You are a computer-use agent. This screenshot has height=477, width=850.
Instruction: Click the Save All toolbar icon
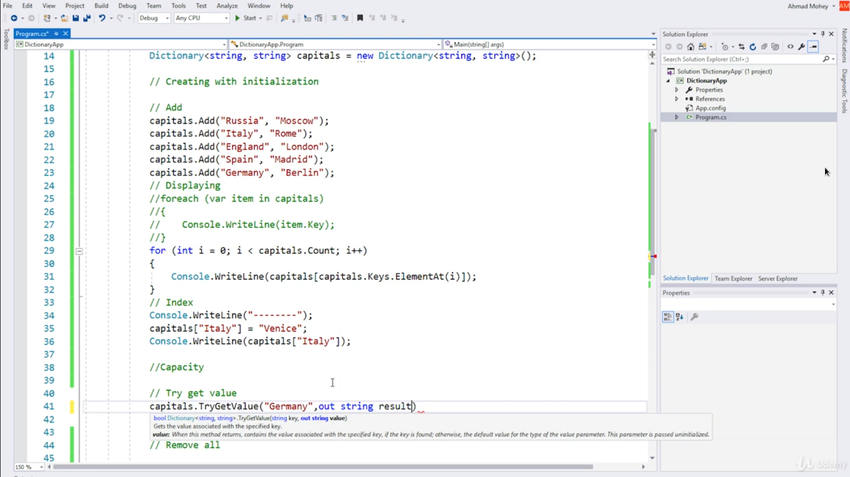pyautogui.click(x=86, y=18)
